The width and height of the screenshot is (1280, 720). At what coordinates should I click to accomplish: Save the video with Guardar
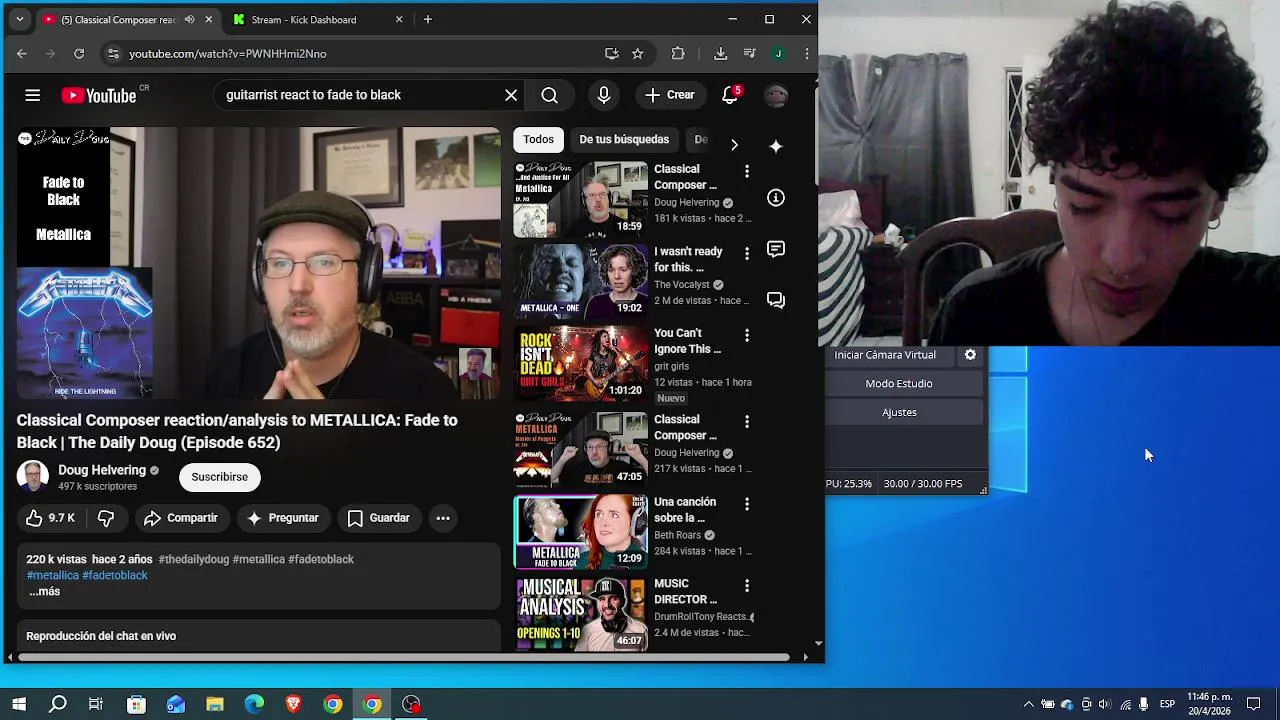(378, 518)
